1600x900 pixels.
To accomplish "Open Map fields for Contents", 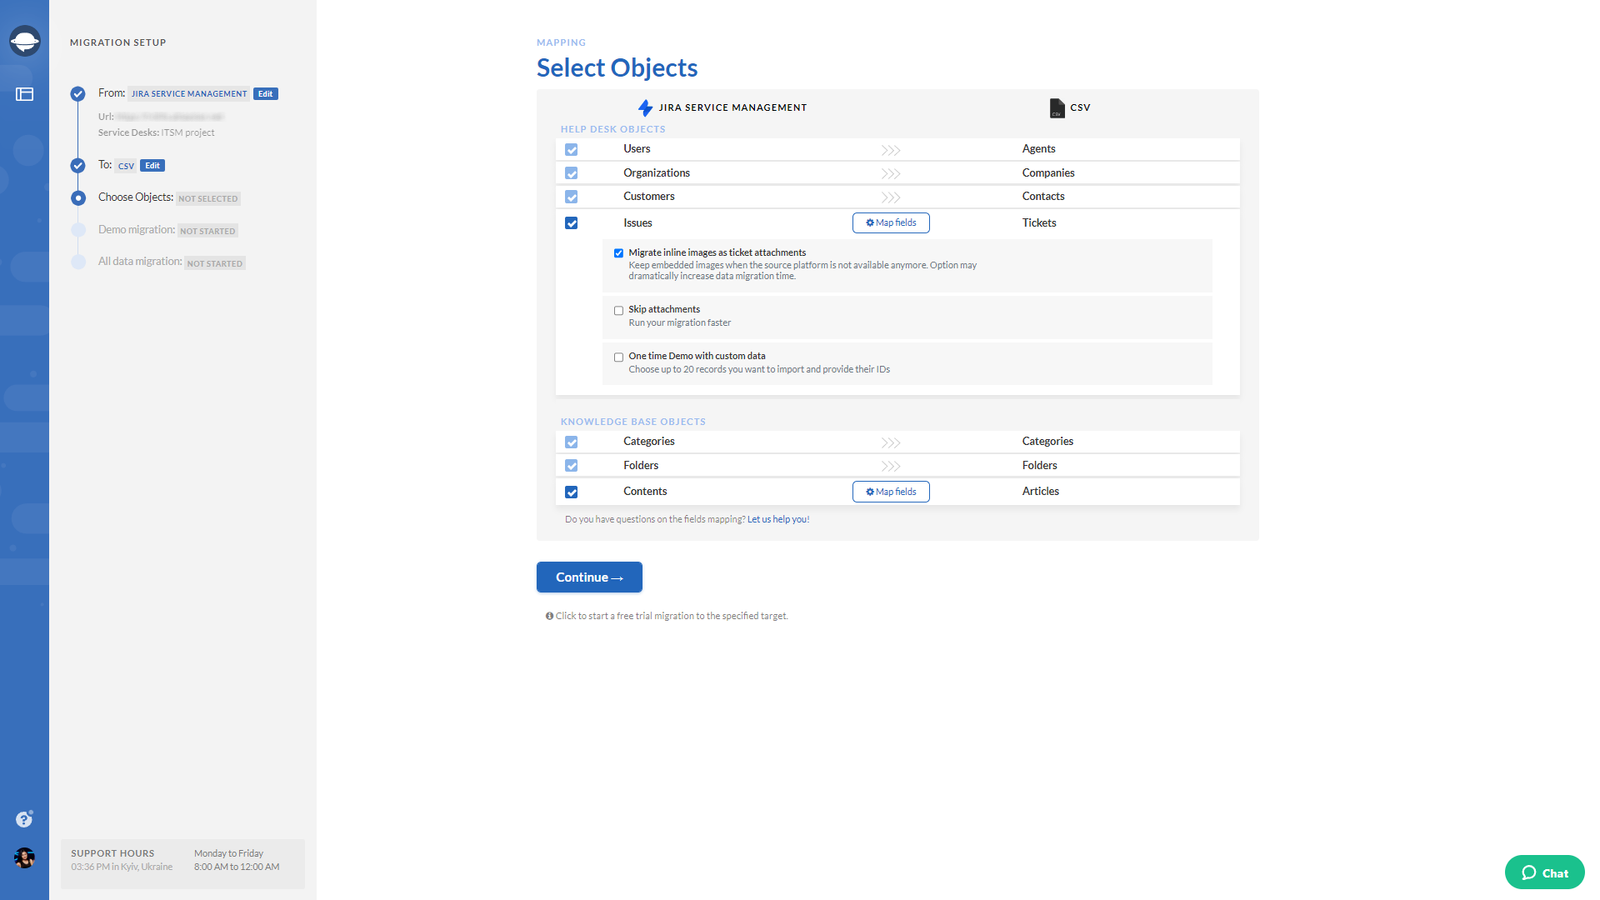I will 891,492.
